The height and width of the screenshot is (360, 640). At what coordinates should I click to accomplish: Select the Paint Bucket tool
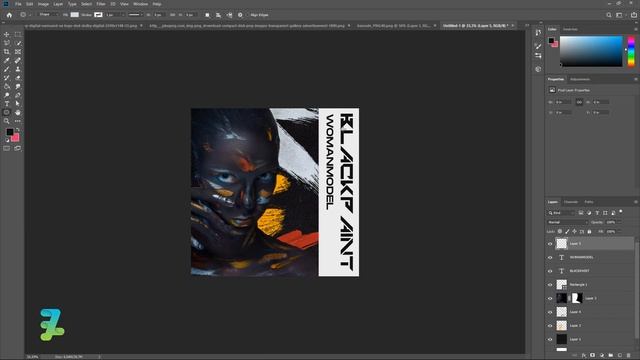(x=7, y=87)
